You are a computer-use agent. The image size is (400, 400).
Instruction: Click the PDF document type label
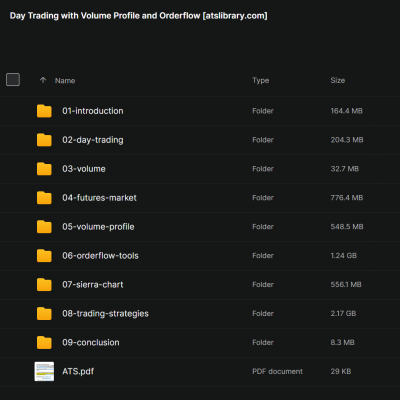277,372
